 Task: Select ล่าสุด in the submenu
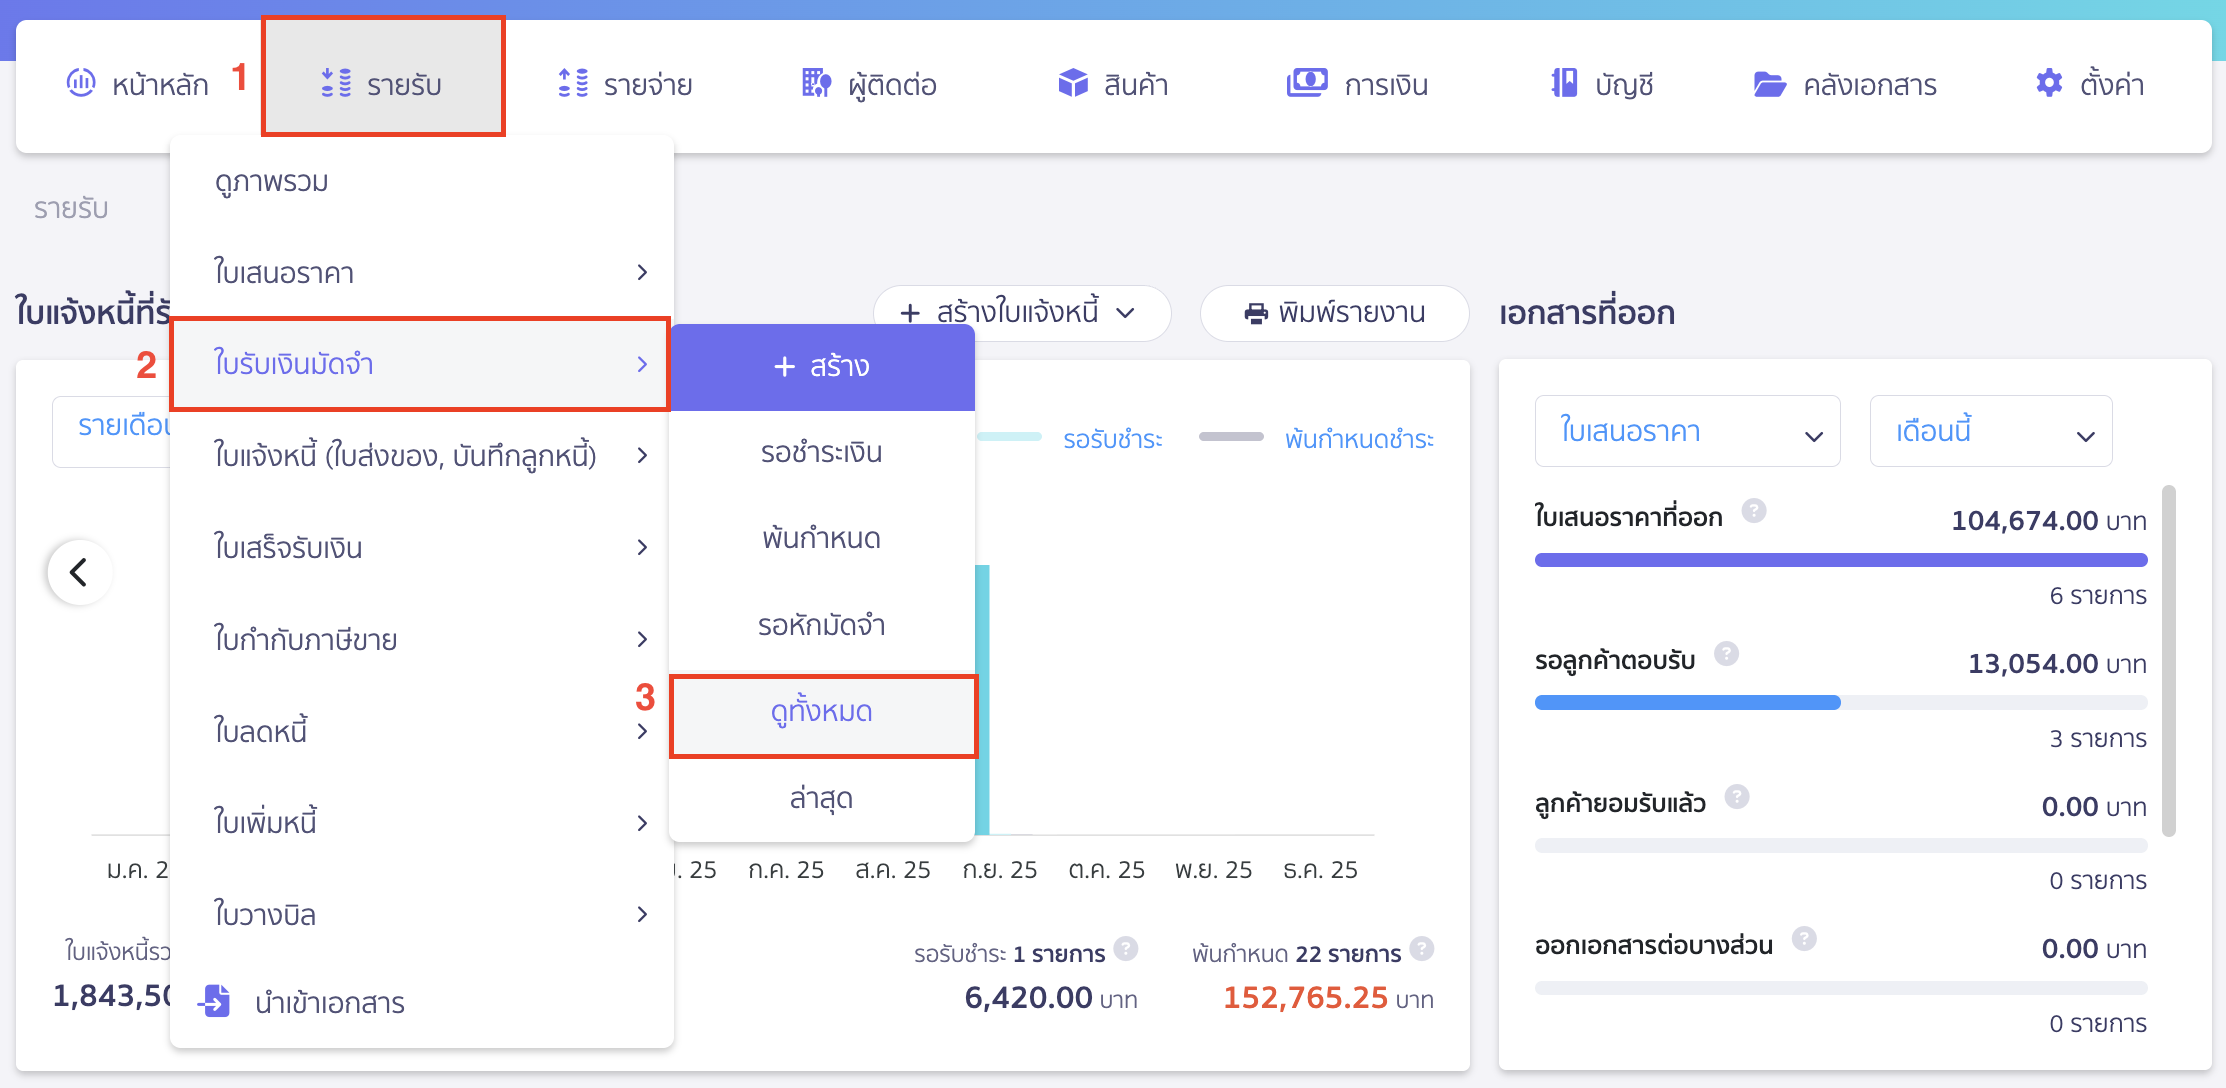click(822, 799)
